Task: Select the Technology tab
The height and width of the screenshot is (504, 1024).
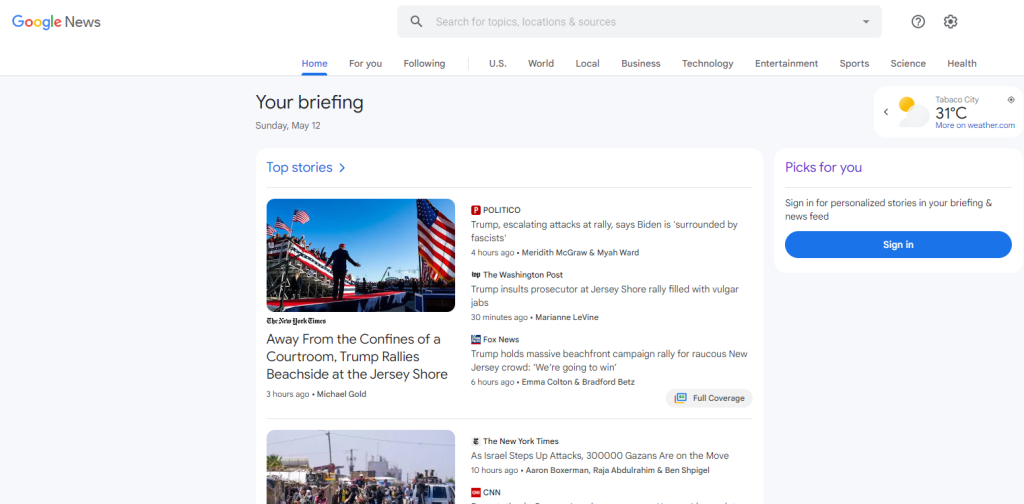Action: click(x=707, y=63)
